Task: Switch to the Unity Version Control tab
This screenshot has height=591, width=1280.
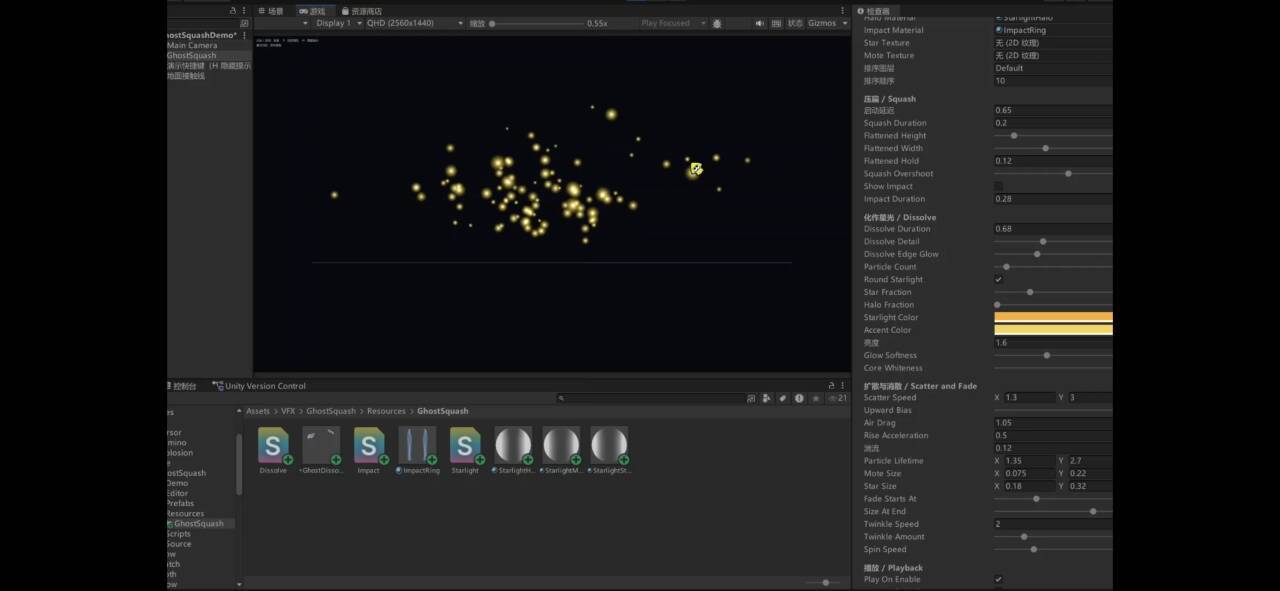Action: point(259,386)
